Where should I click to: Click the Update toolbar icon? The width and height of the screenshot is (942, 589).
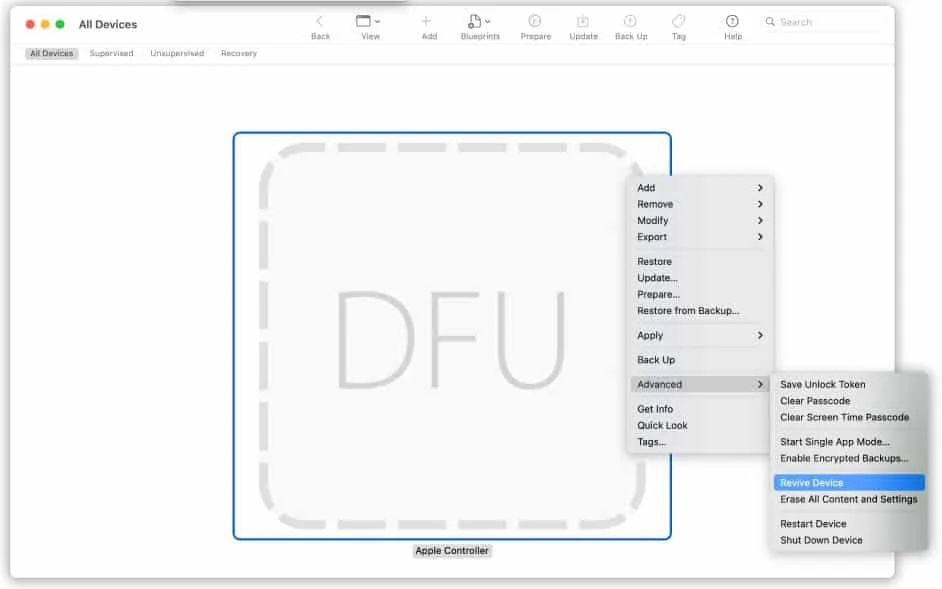(x=583, y=21)
